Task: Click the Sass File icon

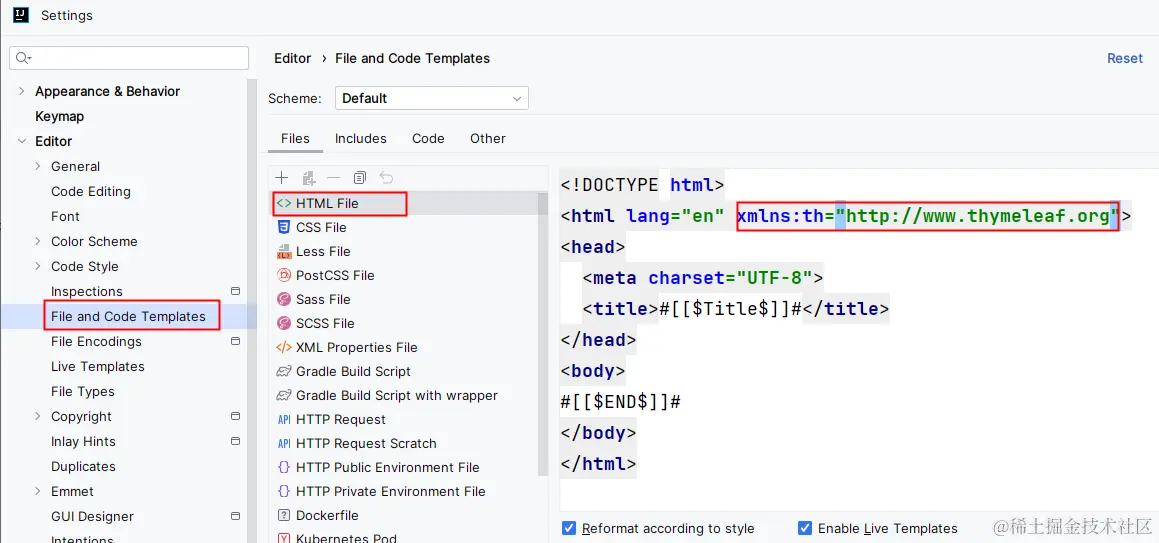Action: point(283,299)
